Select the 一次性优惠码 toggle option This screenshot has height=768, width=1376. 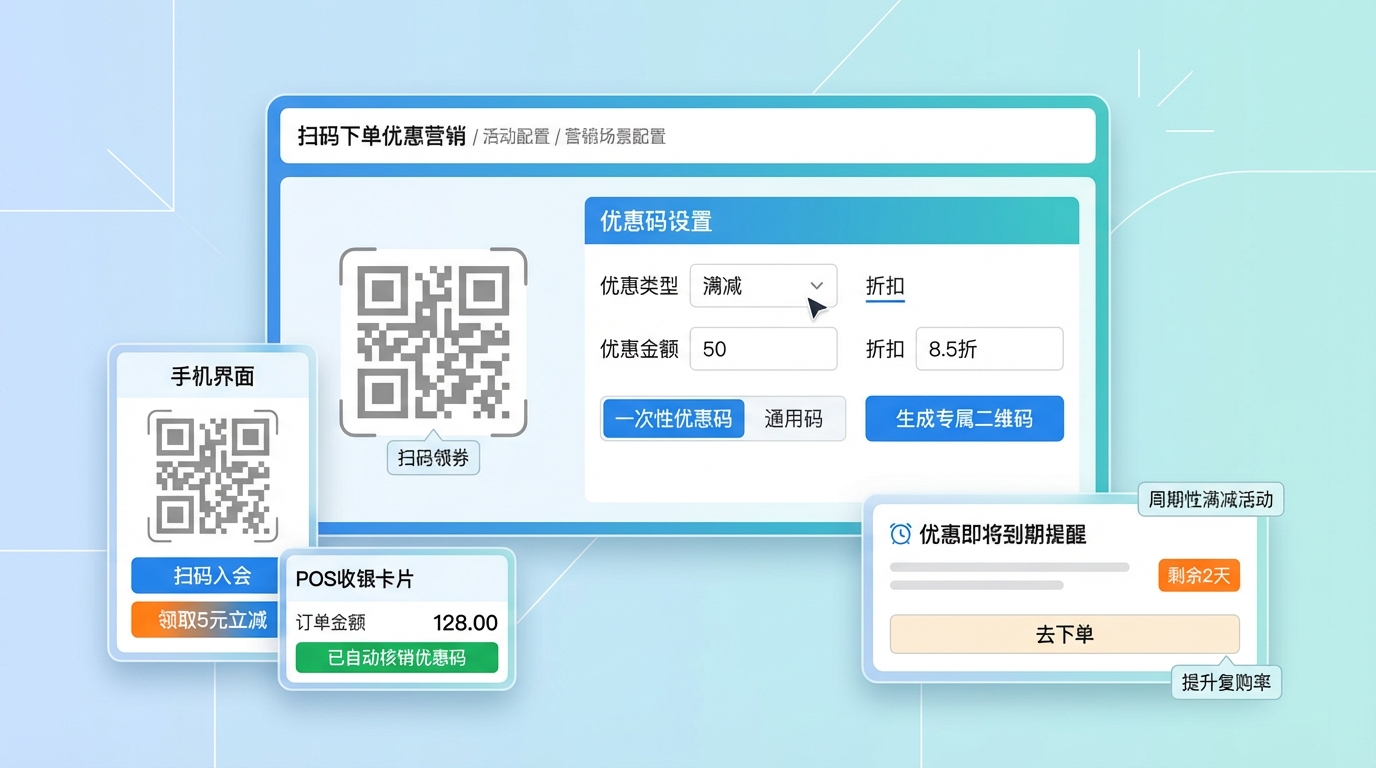(673, 419)
